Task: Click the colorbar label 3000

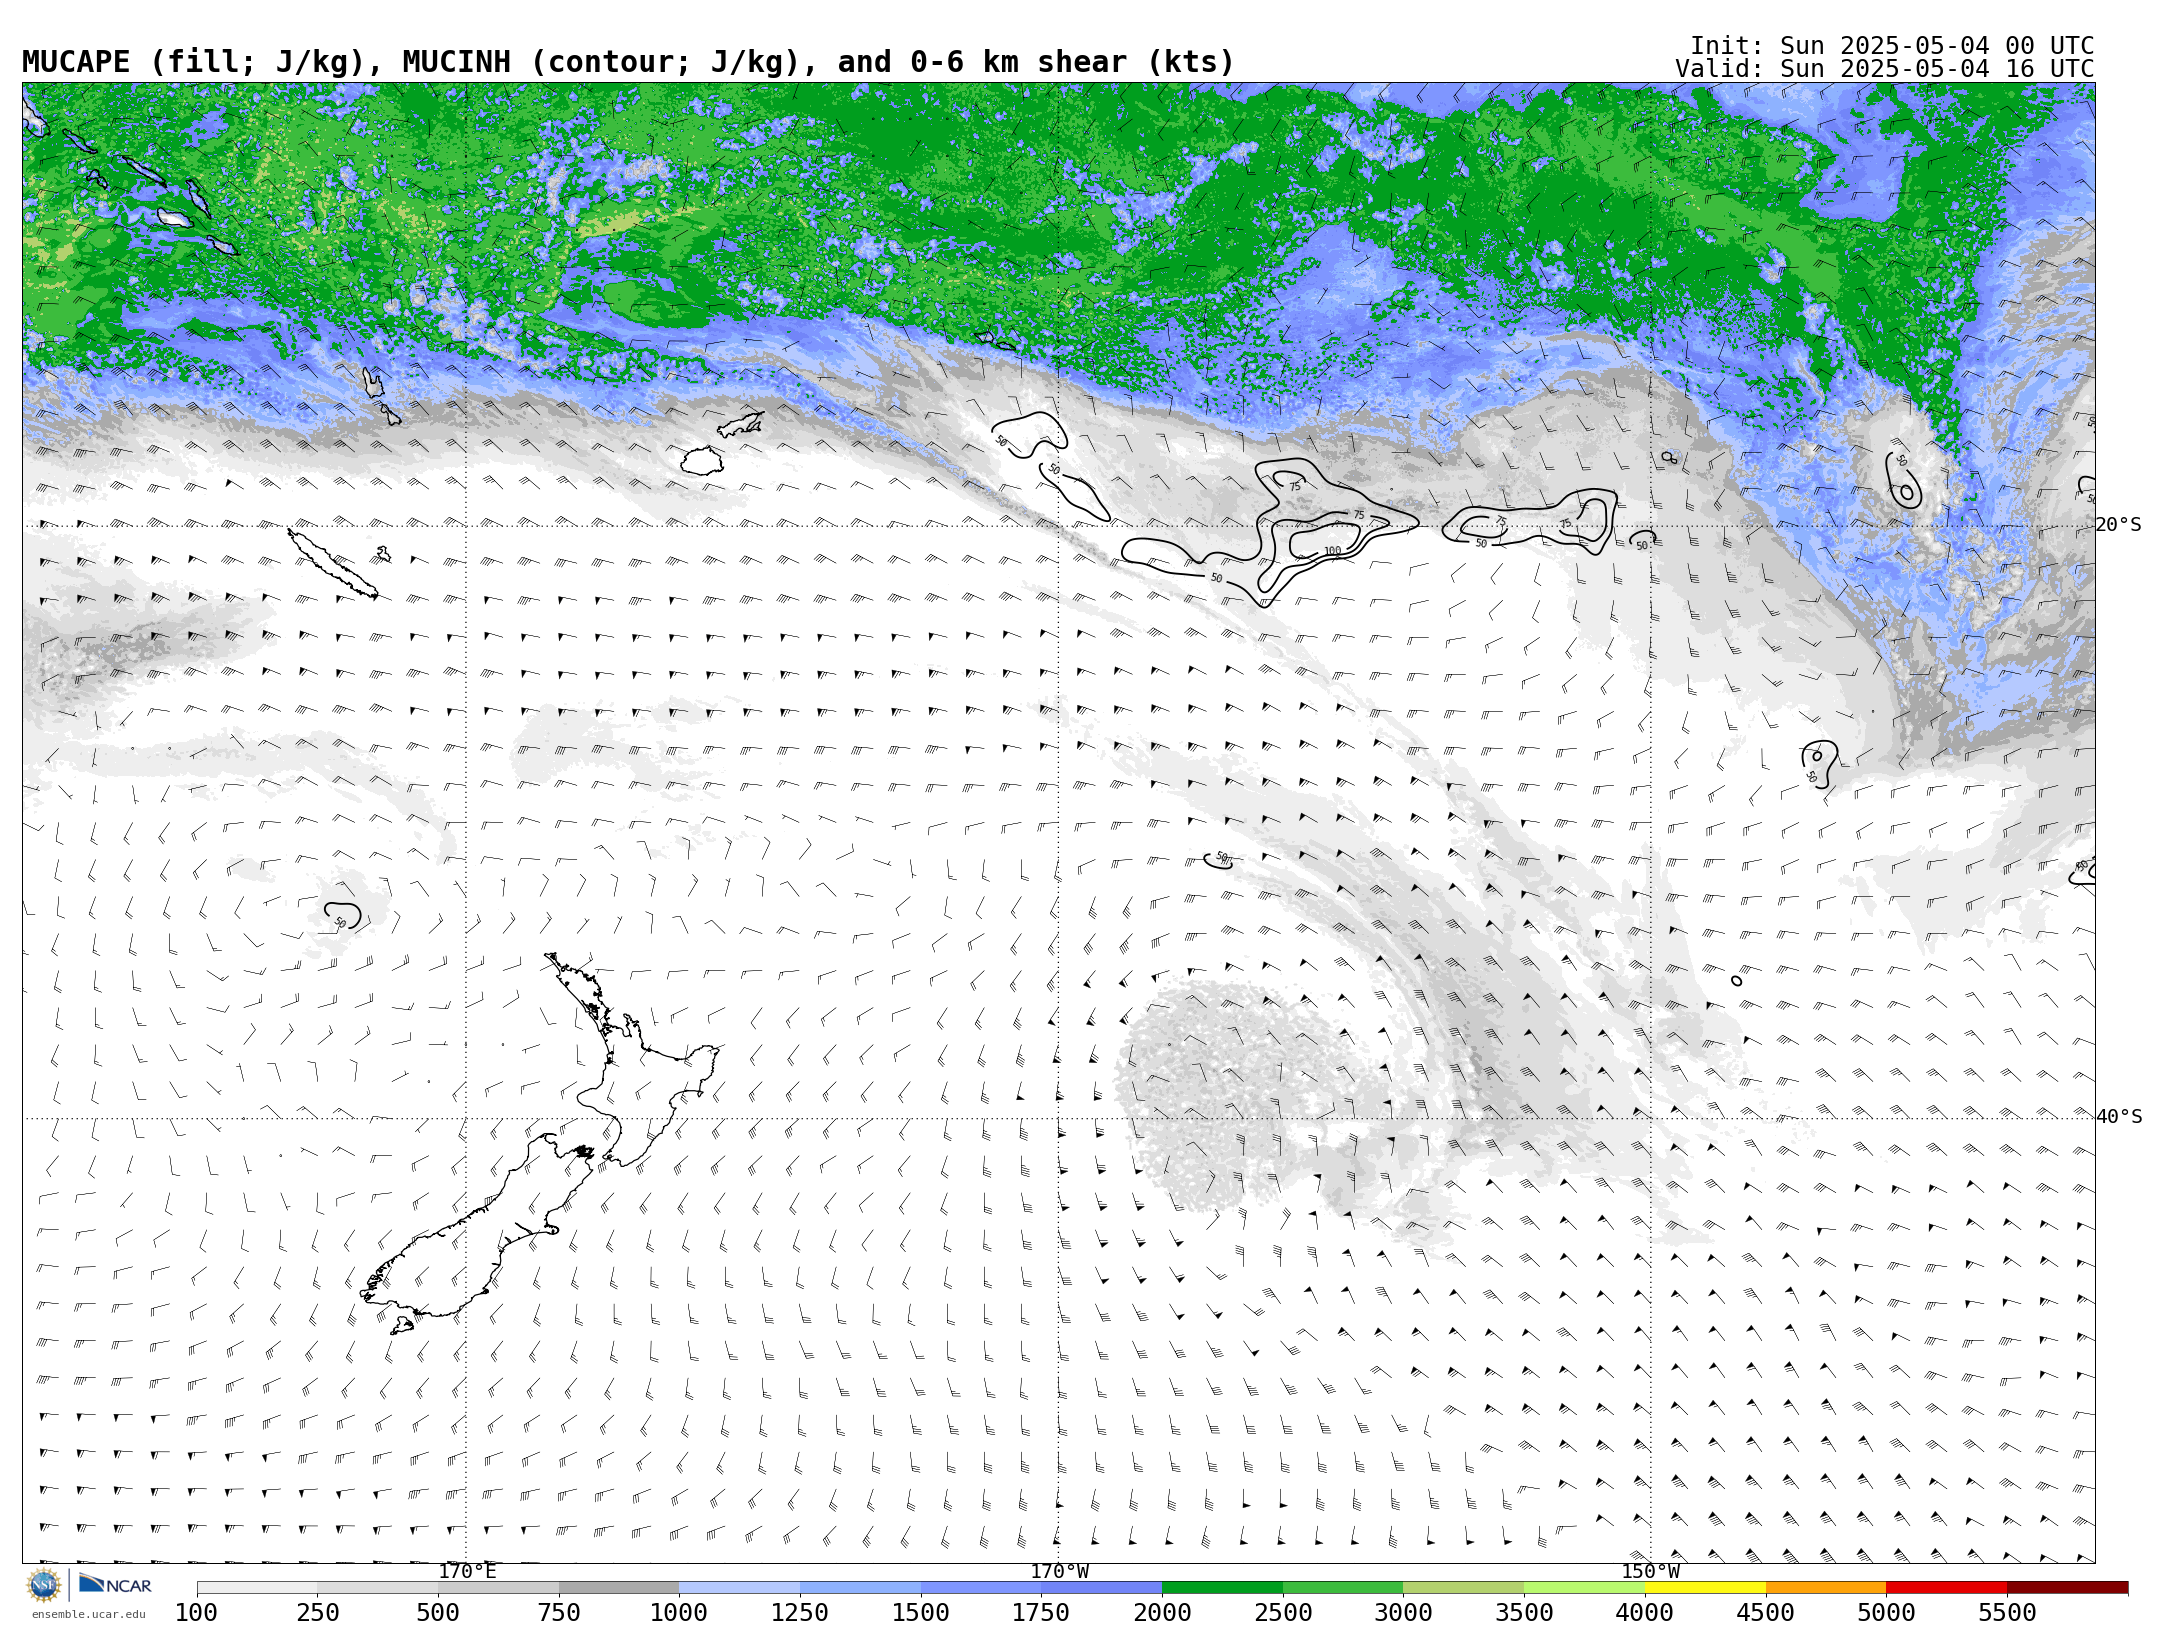Action: (1404, 1613)
